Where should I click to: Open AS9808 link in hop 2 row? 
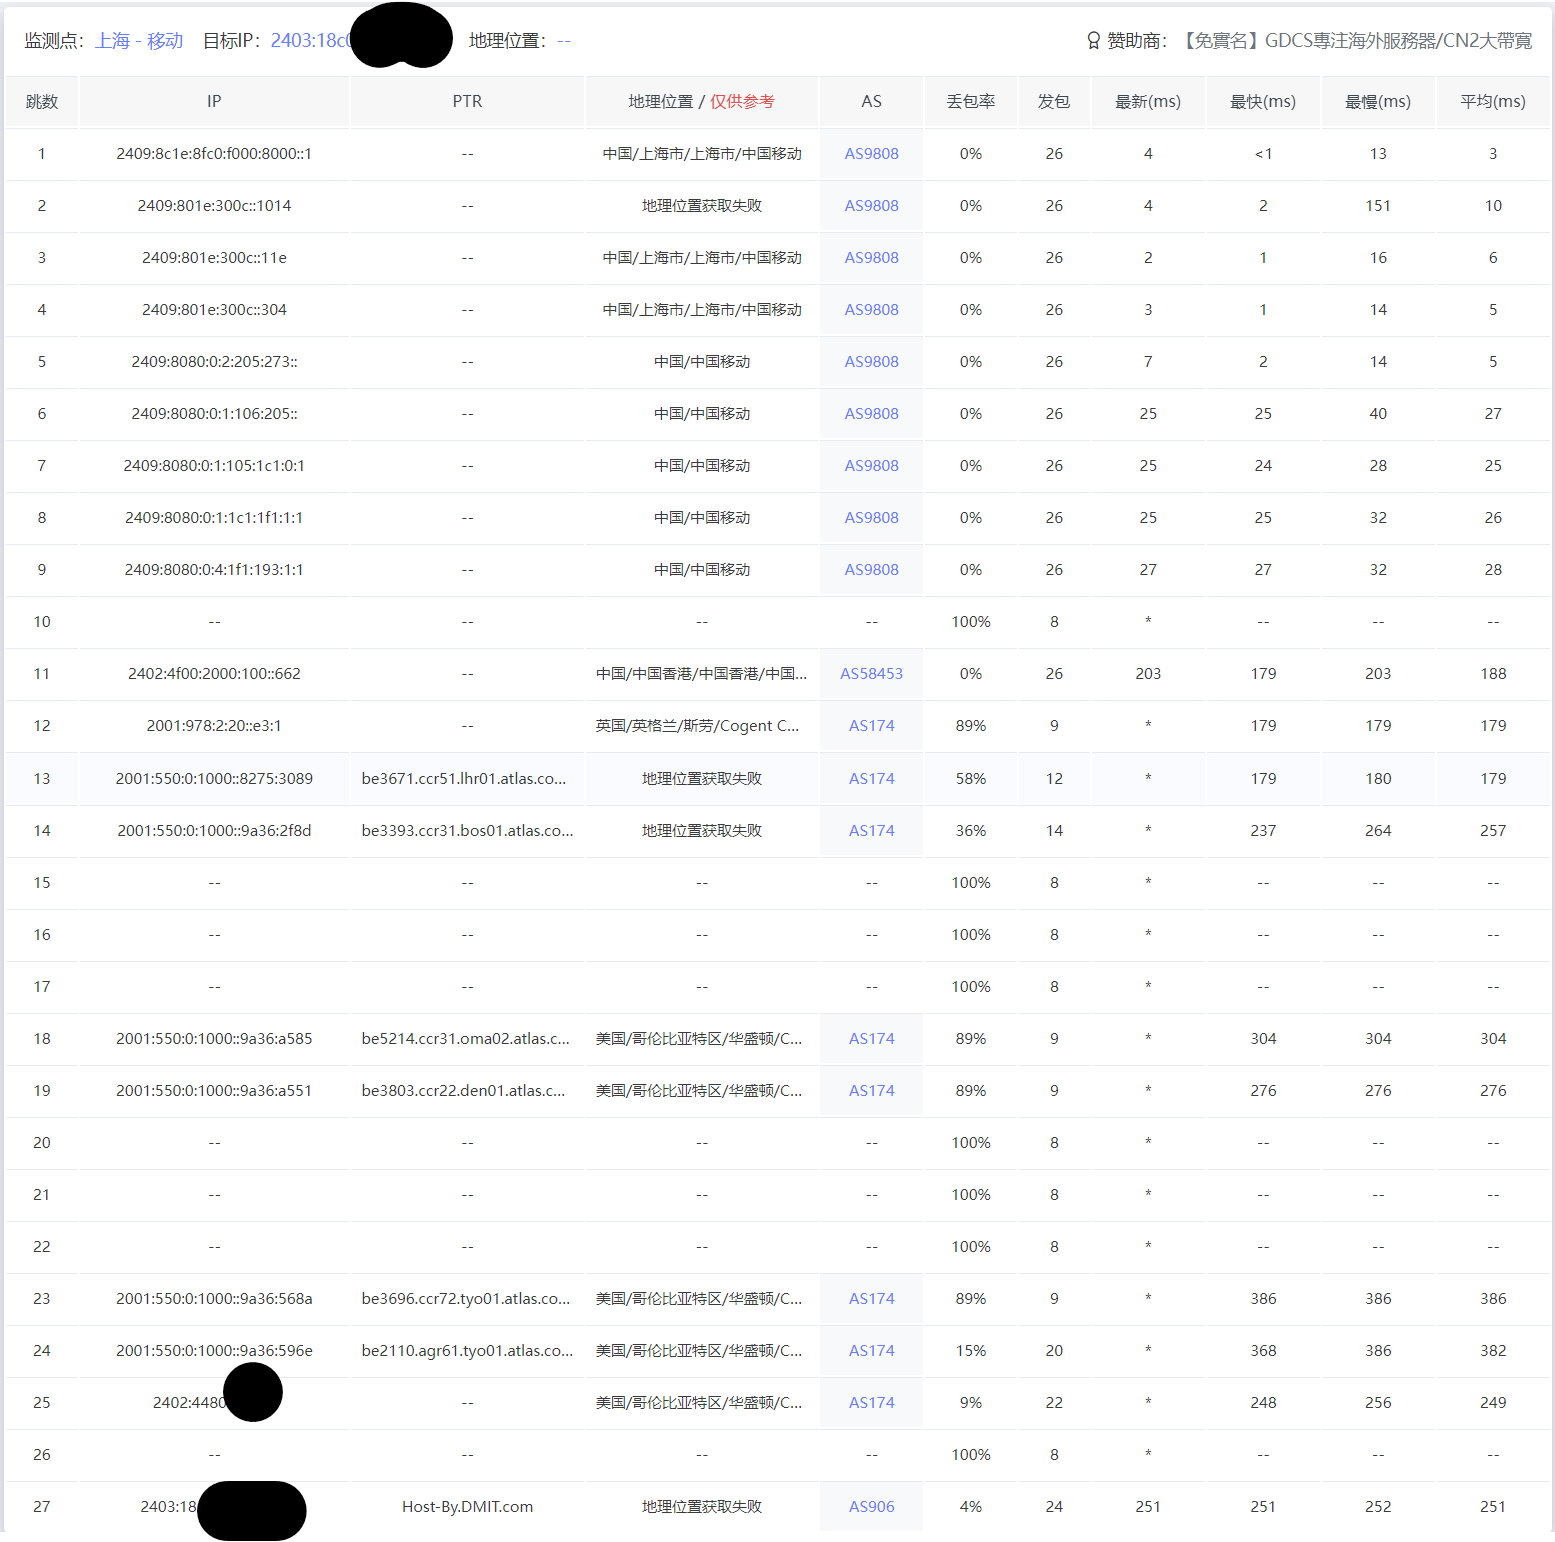(871, 206)
